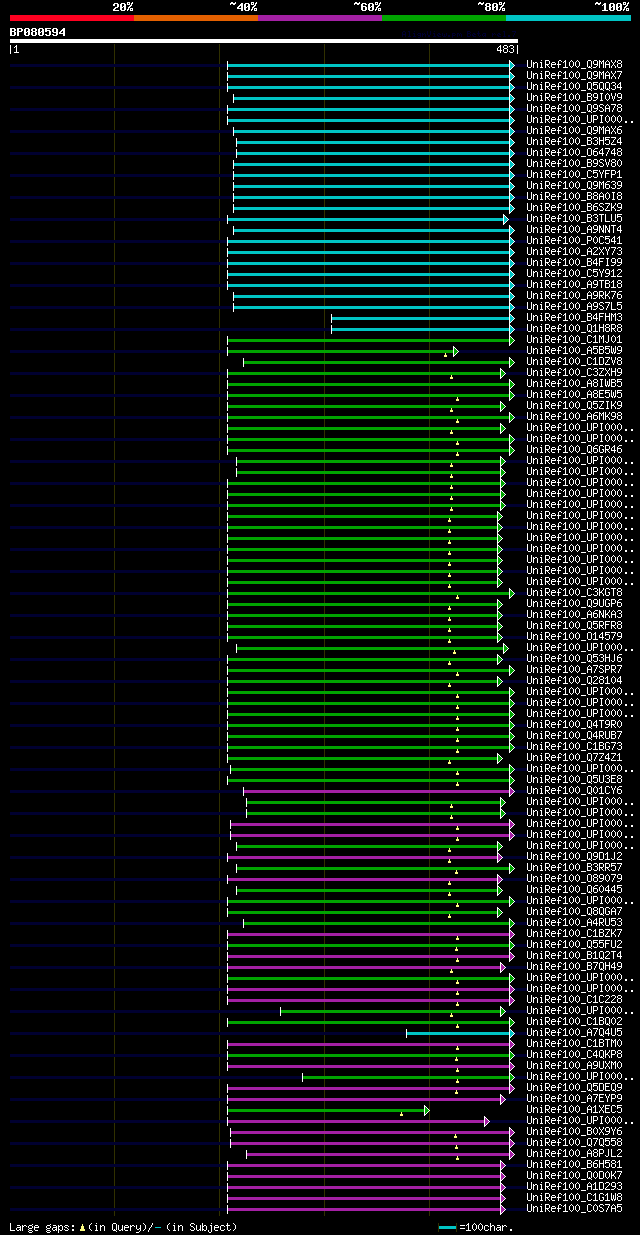This screenshot has height=1235, width=640.
Task: Click the purple alignment bar for C0S7A5
Action: click(x=364, y=1209)
